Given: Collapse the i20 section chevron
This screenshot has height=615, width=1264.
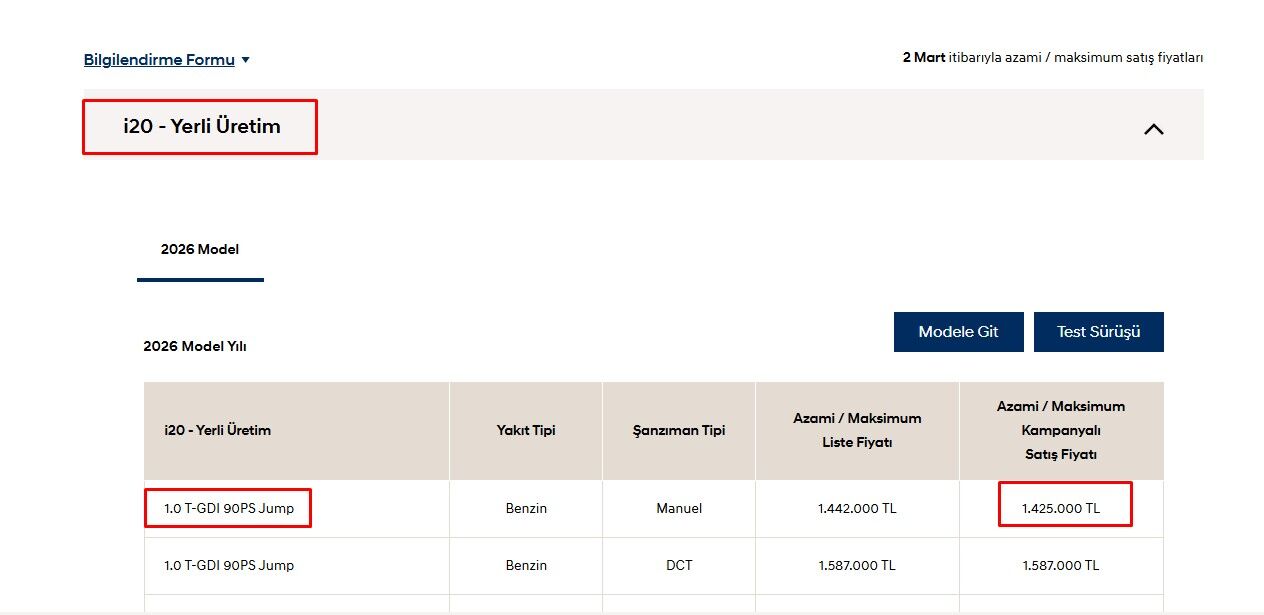Looking at the screenshot, I should pos(1154,129).
